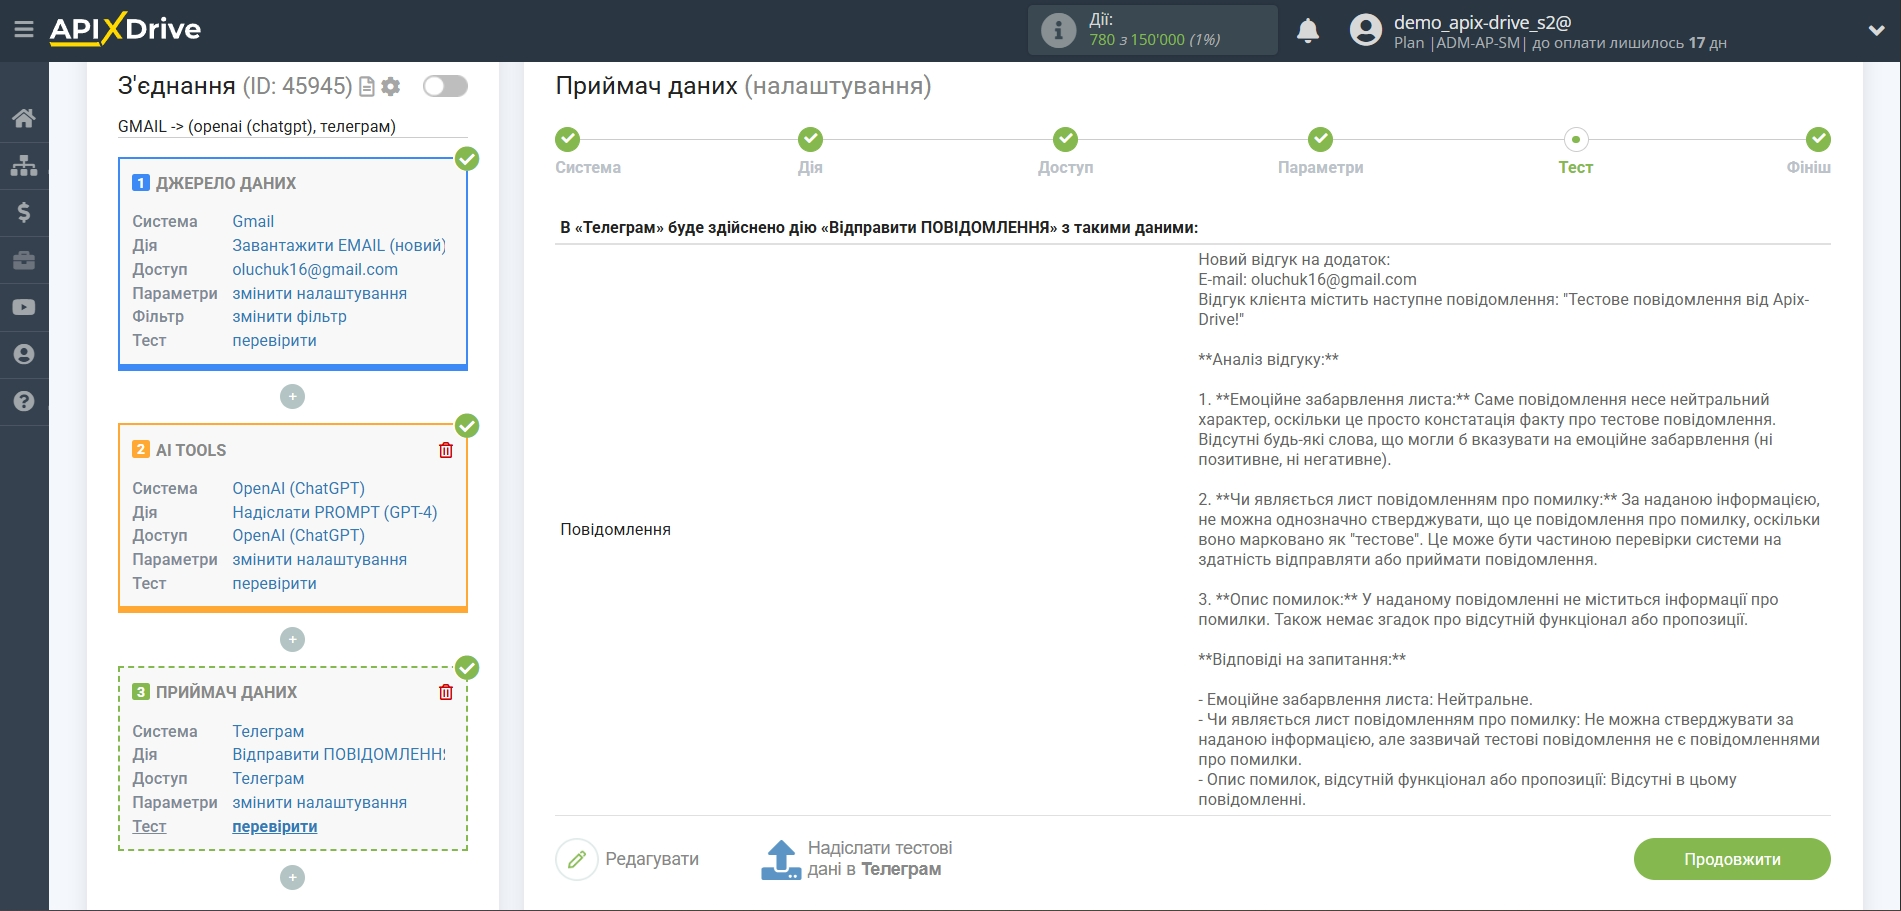
Task: Click Редагувати text button
Action: tap(652, 859)
